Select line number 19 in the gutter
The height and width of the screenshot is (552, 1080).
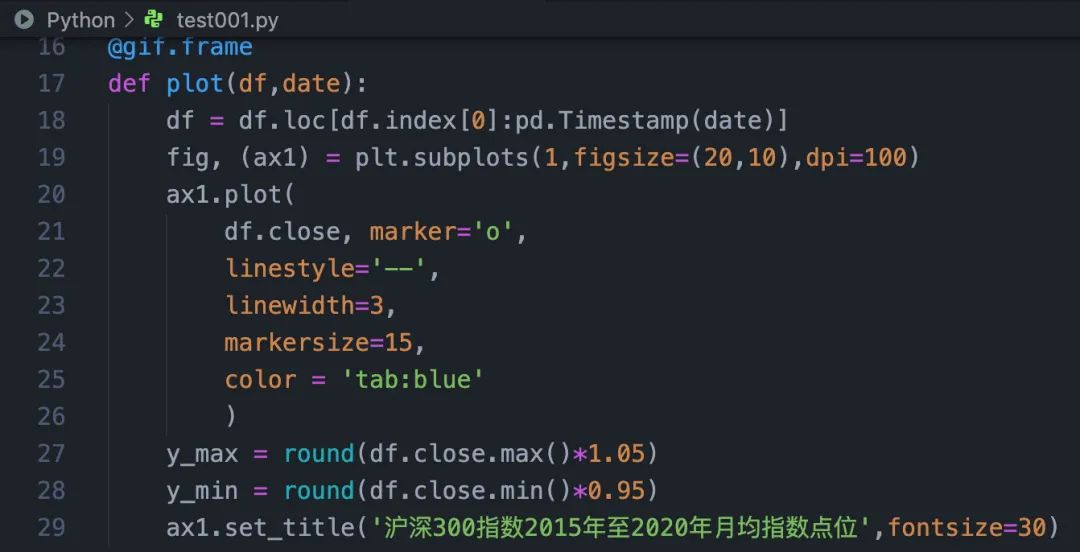[51, 158]
